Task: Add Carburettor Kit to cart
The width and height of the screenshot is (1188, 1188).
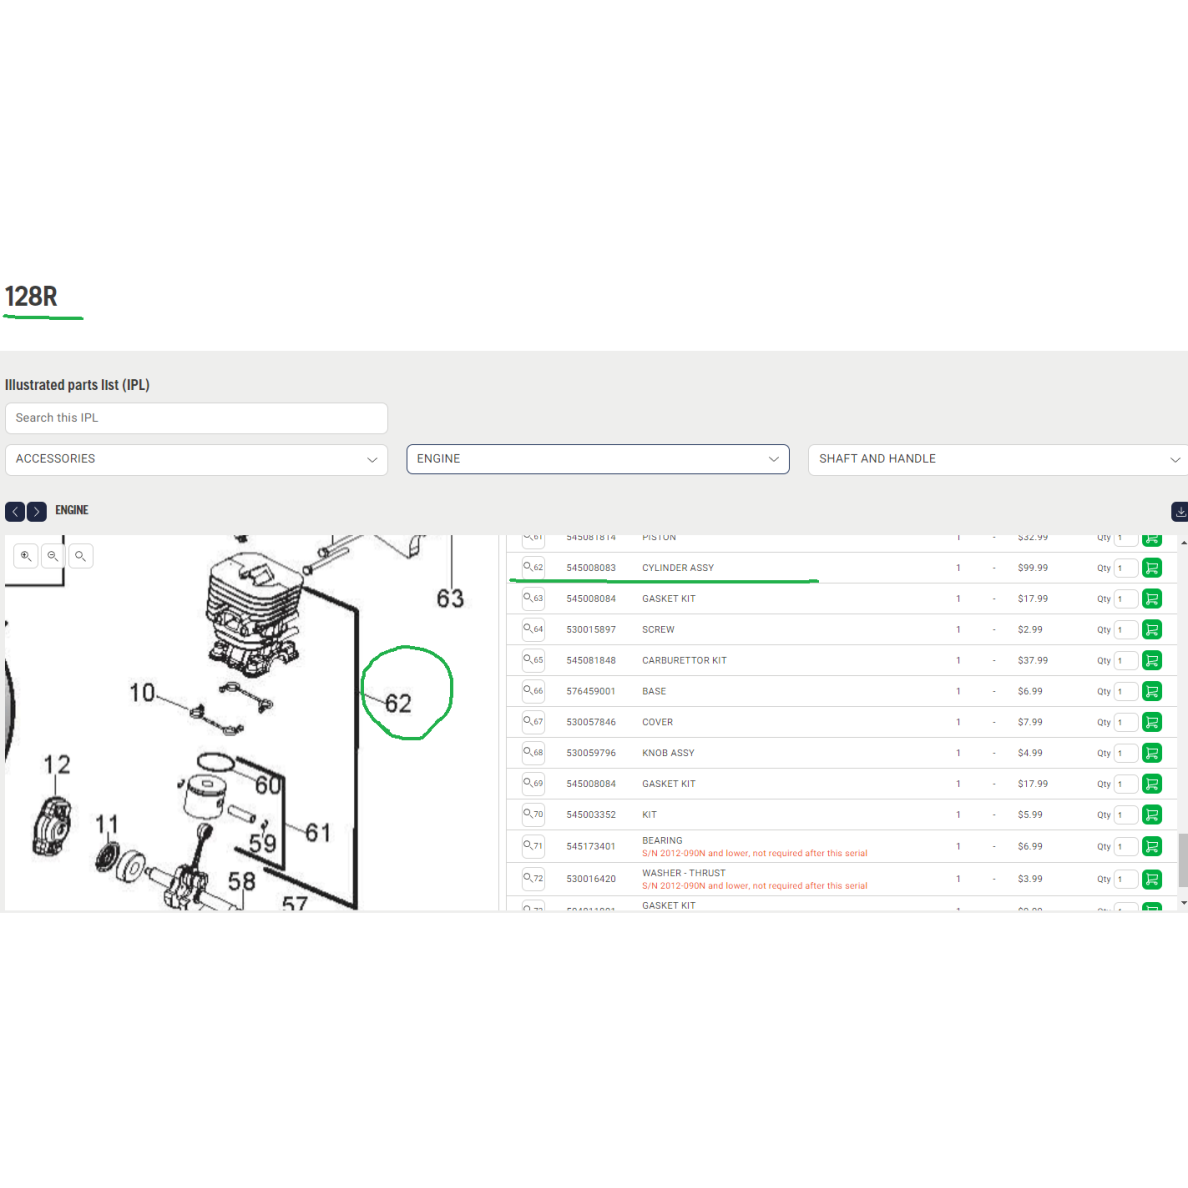Action: (x=1152, y=660)
